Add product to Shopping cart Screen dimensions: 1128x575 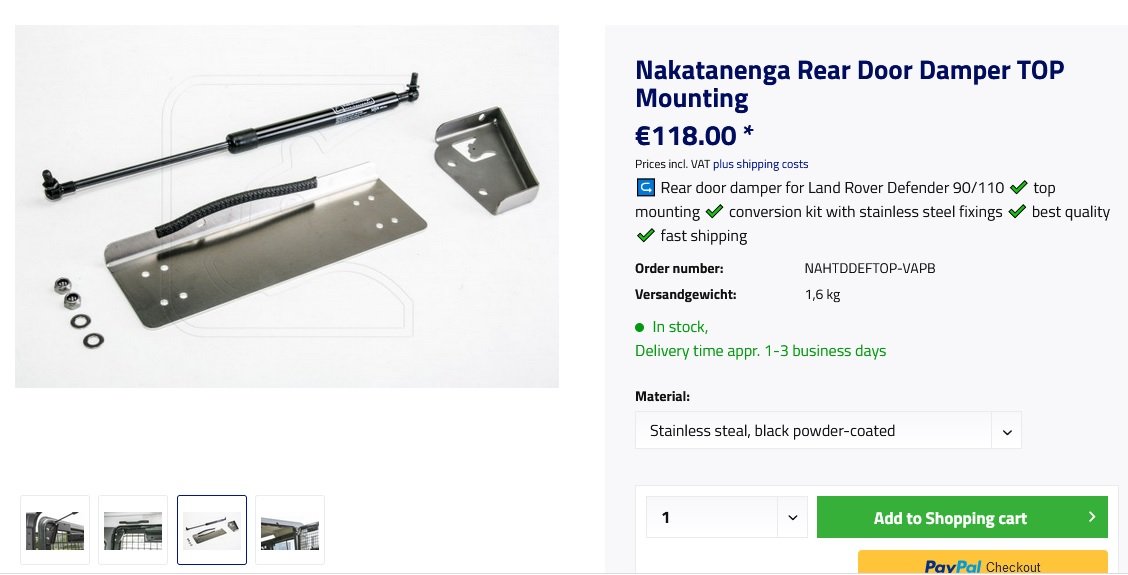(949, 517)
